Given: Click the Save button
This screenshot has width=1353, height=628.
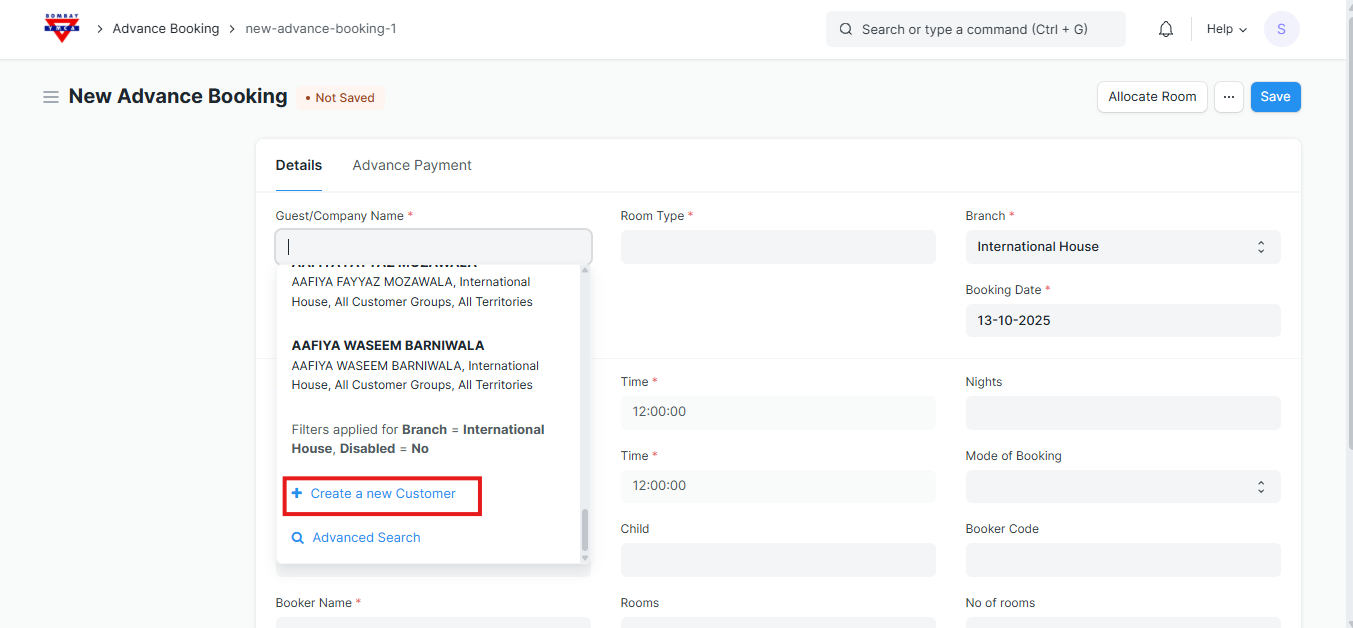Looking at the screenshot, I should tap(1275, 97).
